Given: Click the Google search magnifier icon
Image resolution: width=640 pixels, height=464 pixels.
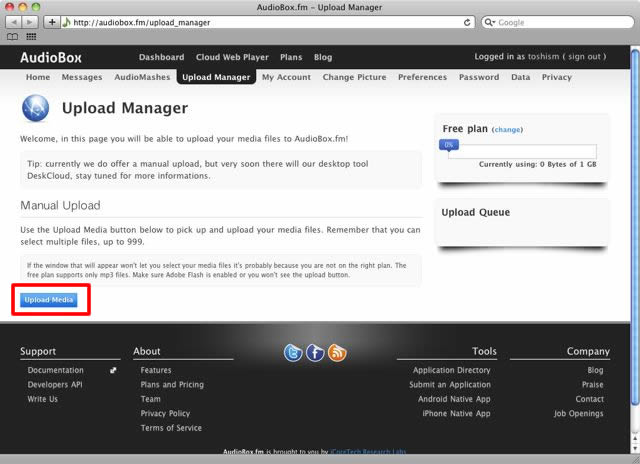Looking at the screenshot, I should point(488,22).
